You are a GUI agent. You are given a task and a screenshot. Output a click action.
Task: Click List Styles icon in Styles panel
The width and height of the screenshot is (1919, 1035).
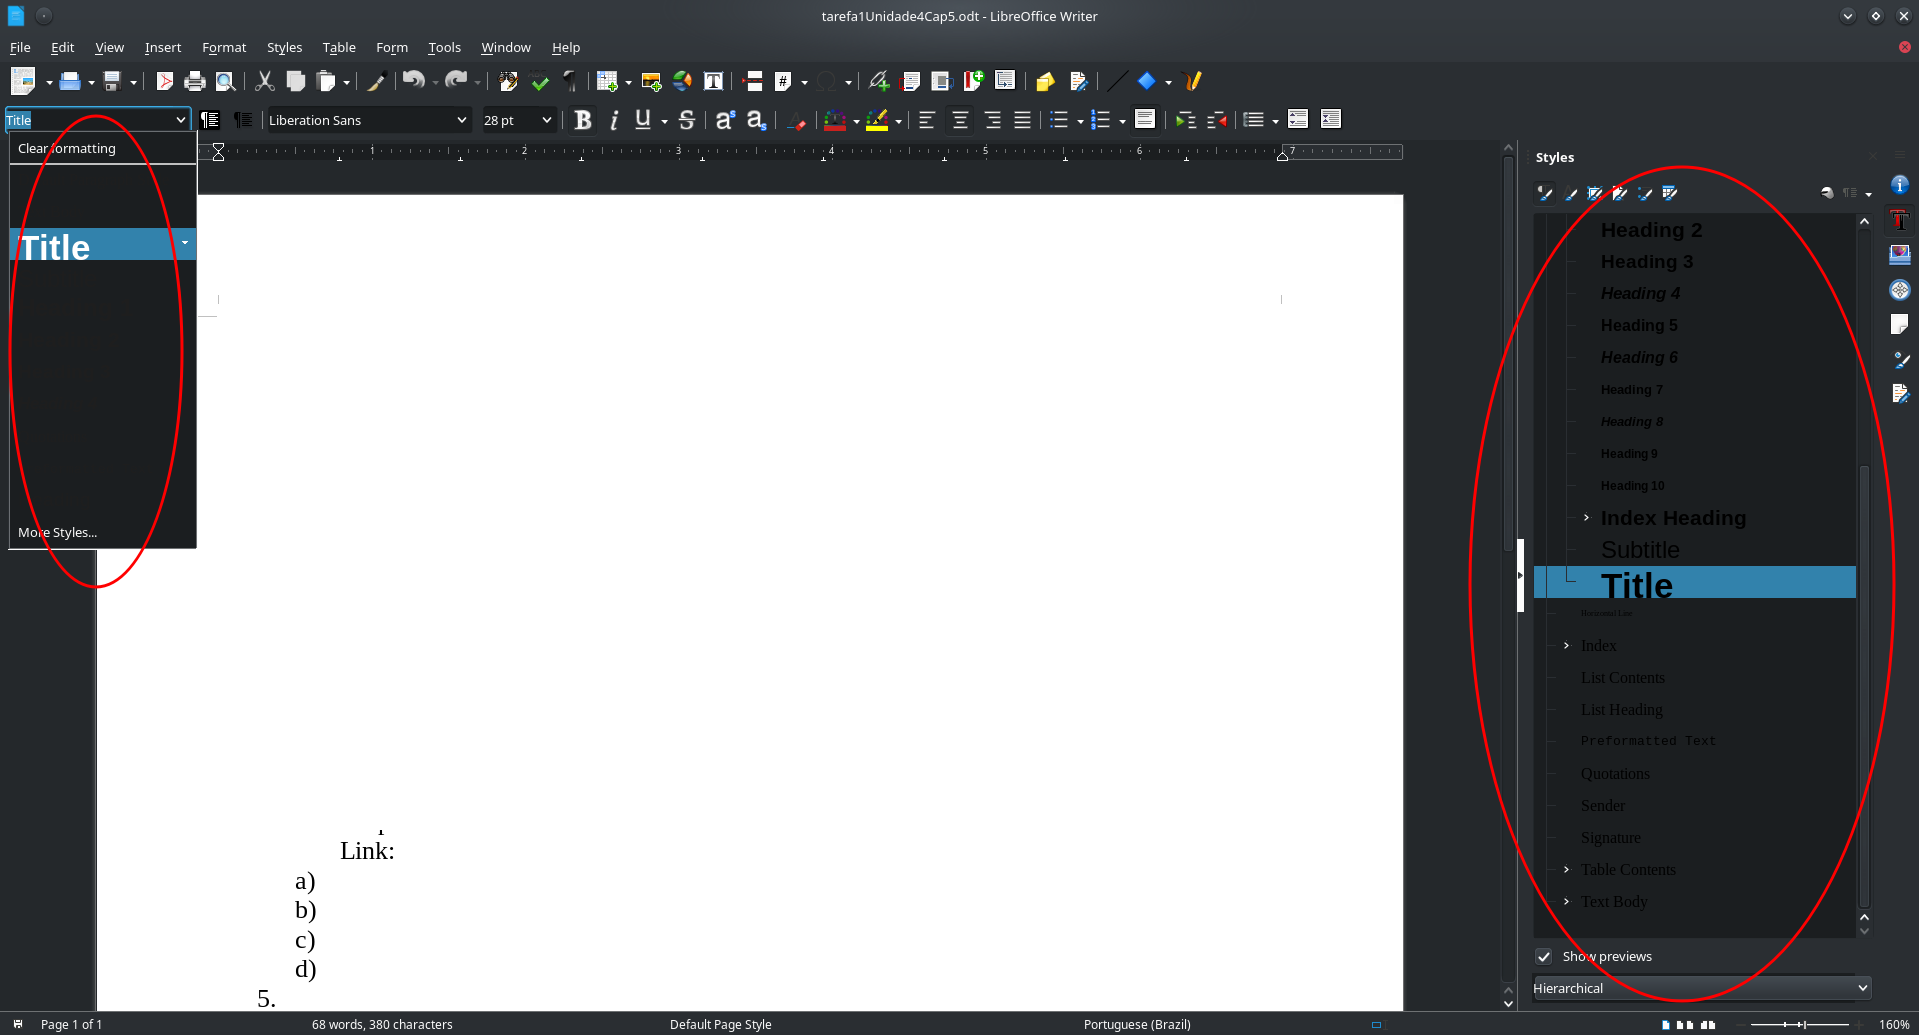coord(1645,193)
